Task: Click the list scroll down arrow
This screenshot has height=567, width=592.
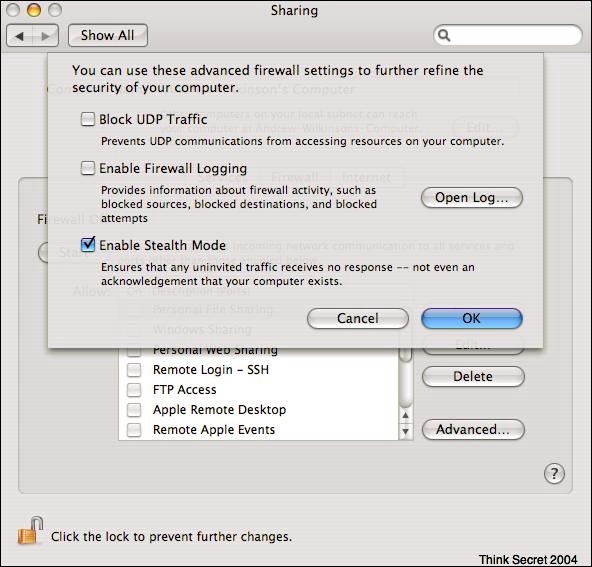Action: coord(405,431)
